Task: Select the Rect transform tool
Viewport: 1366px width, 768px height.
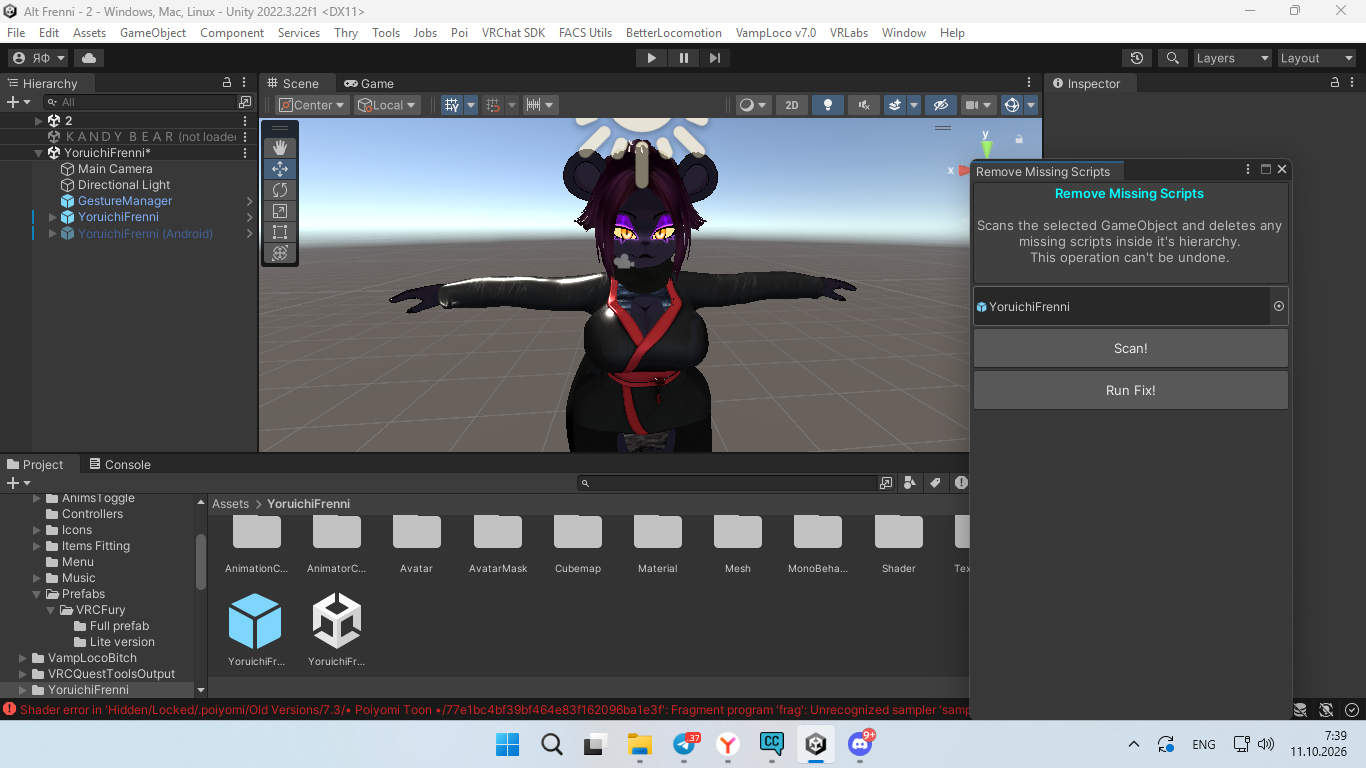Action: (x=280, y=232)
